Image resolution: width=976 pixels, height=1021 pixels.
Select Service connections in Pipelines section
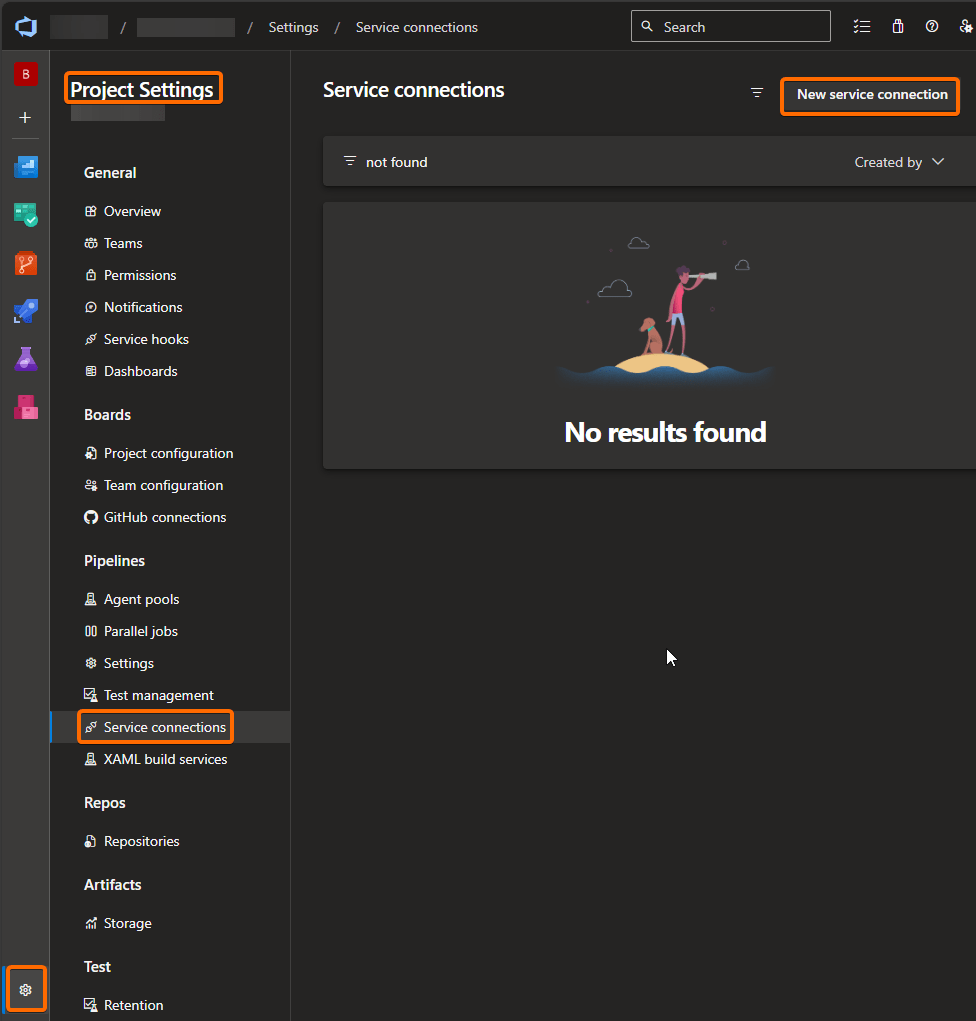coord(164,727)
